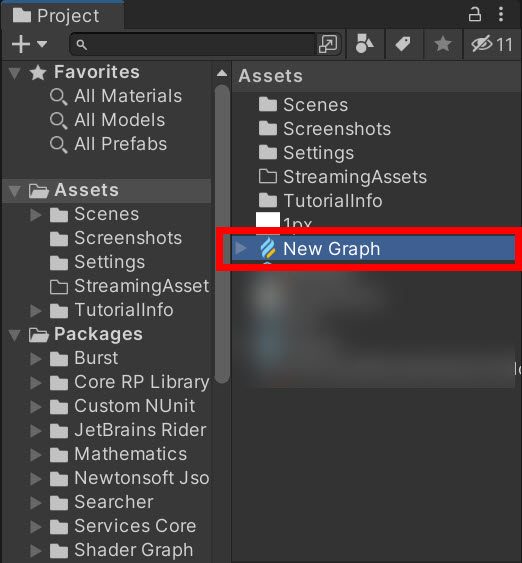Open the Project panel three-dot menu

coord(501,15)
